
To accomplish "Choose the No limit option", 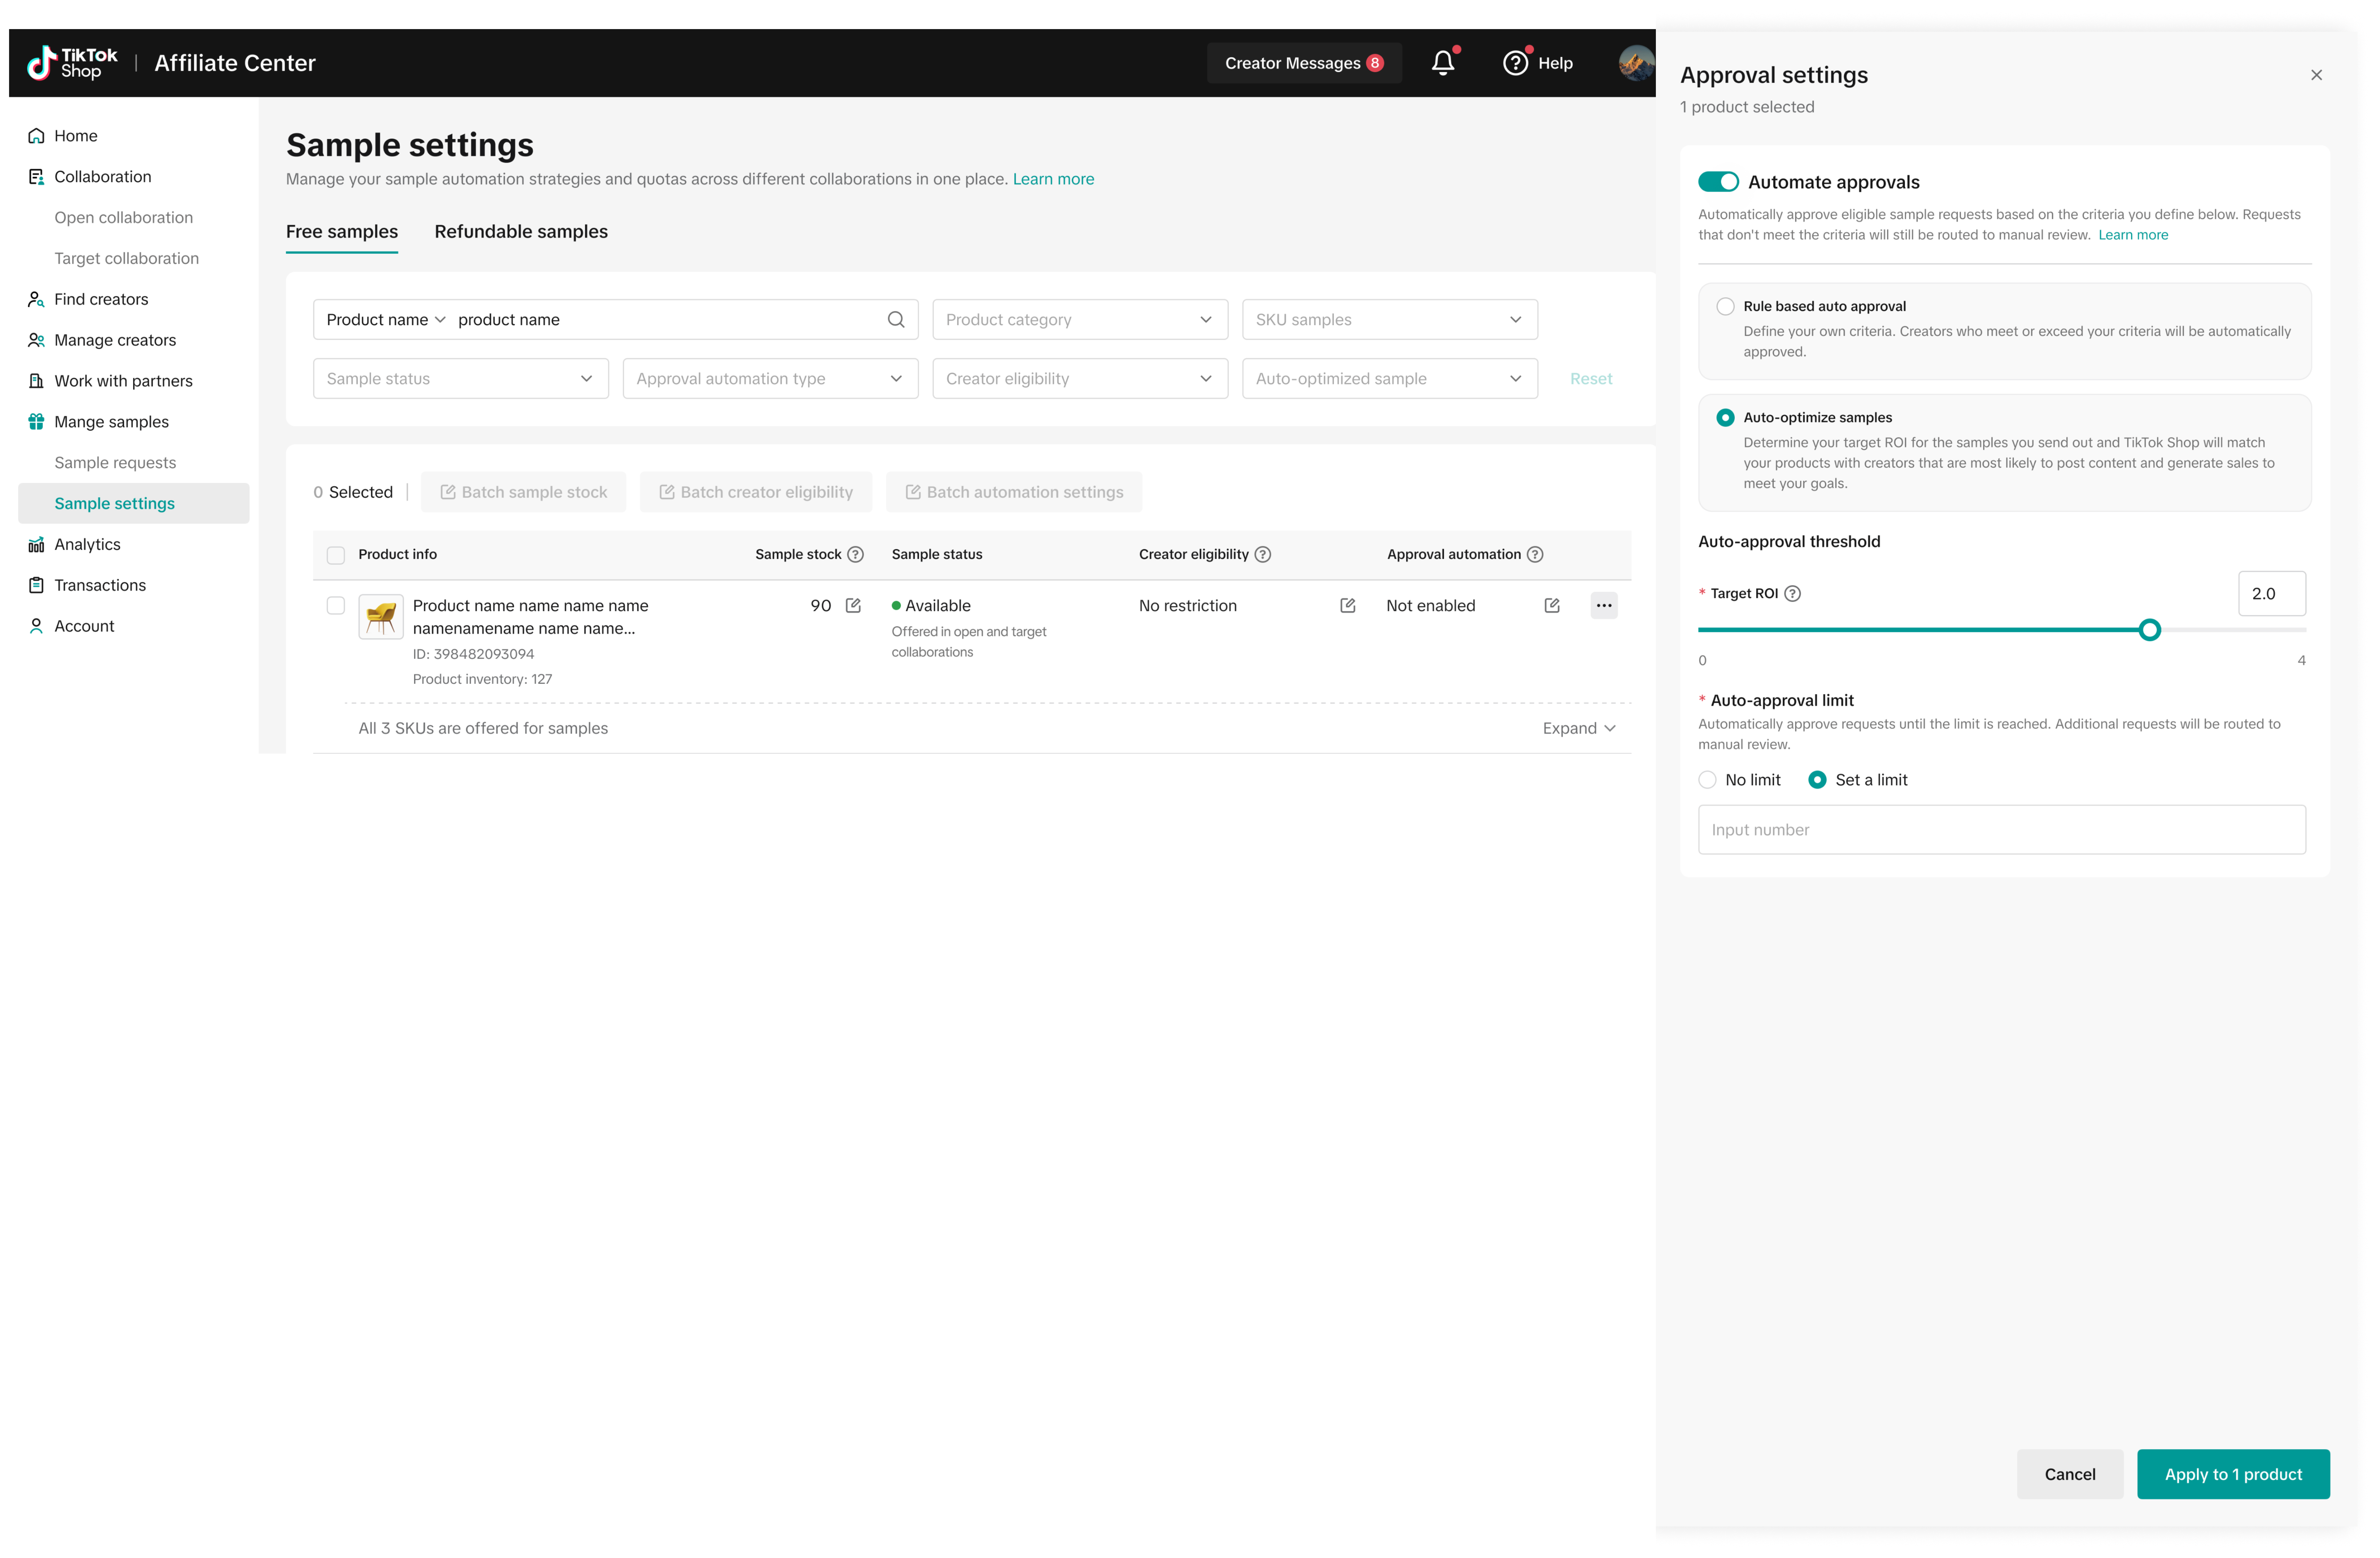I will point(1707,780).
